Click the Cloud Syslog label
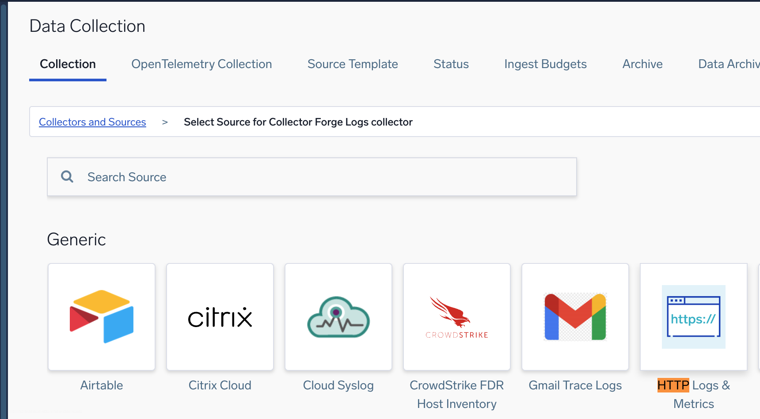This screenshot has width=760, height=419. tap(338, 386)
